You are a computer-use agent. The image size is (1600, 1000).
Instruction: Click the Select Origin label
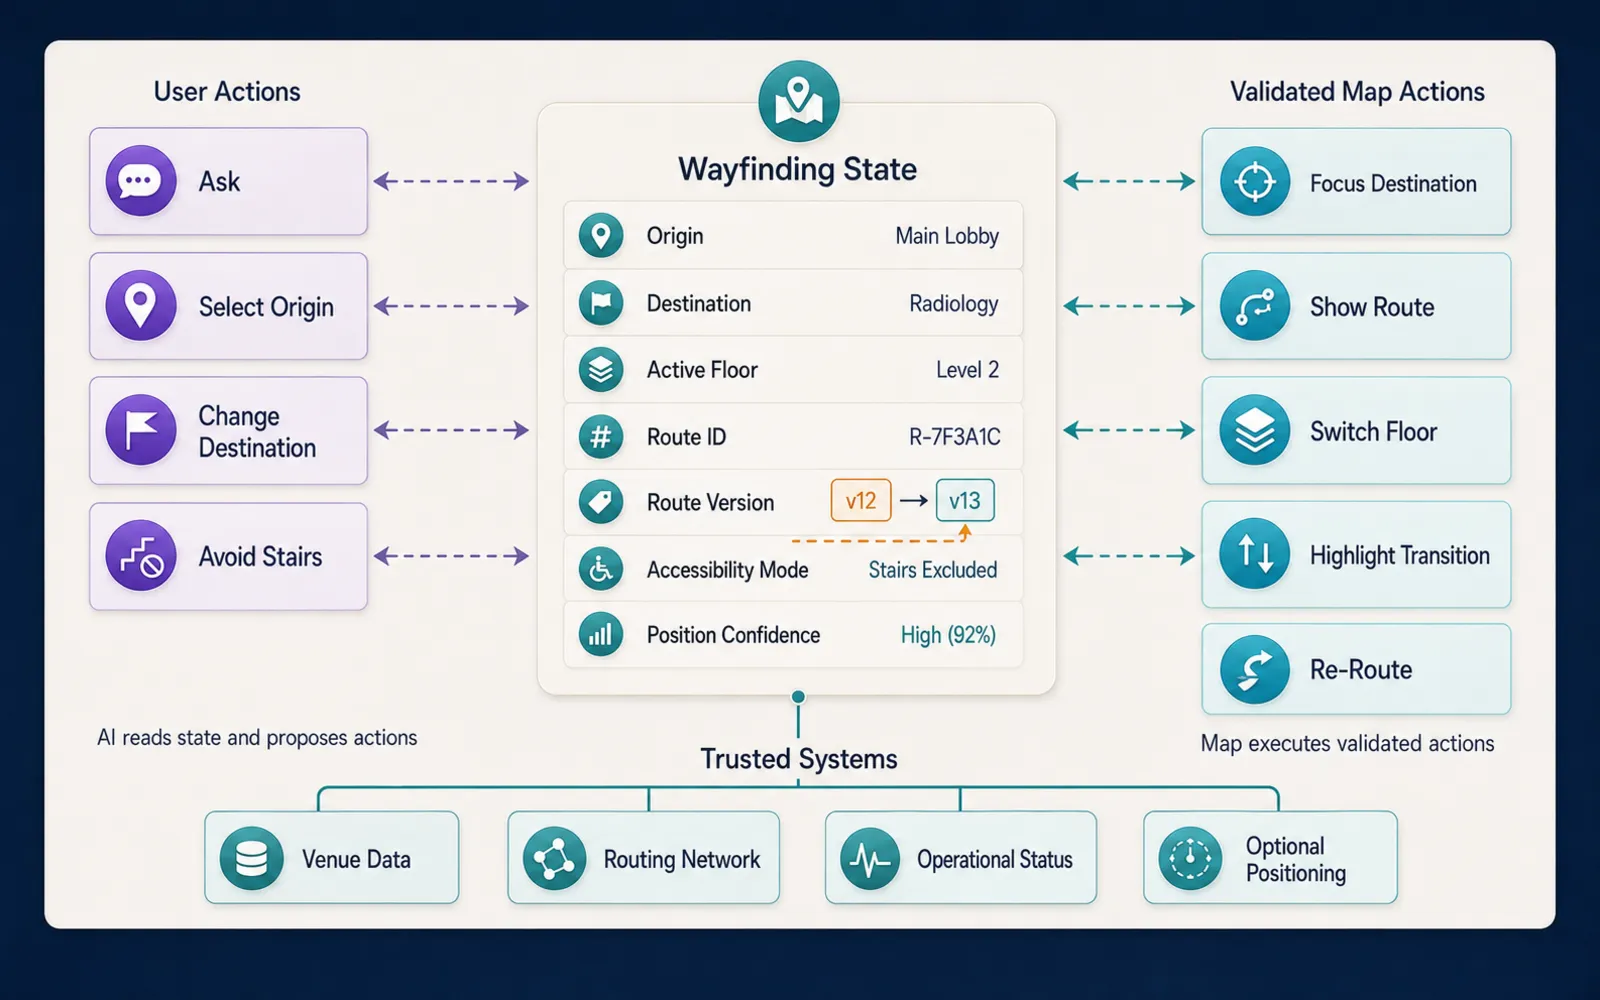pos(266,307)
